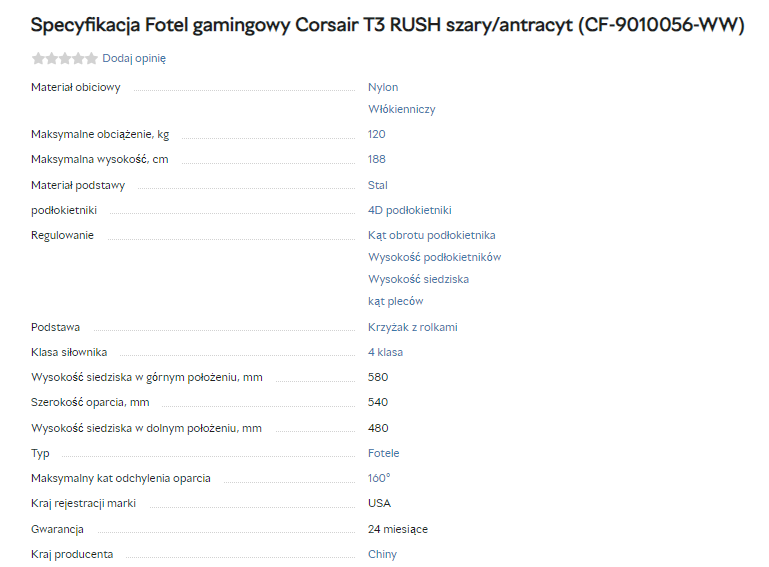This screenshot has width=769, height=567.
Task: Click 'Wysokość siedziska w górnym położeniu, mm' label
Action: [146, 377]
